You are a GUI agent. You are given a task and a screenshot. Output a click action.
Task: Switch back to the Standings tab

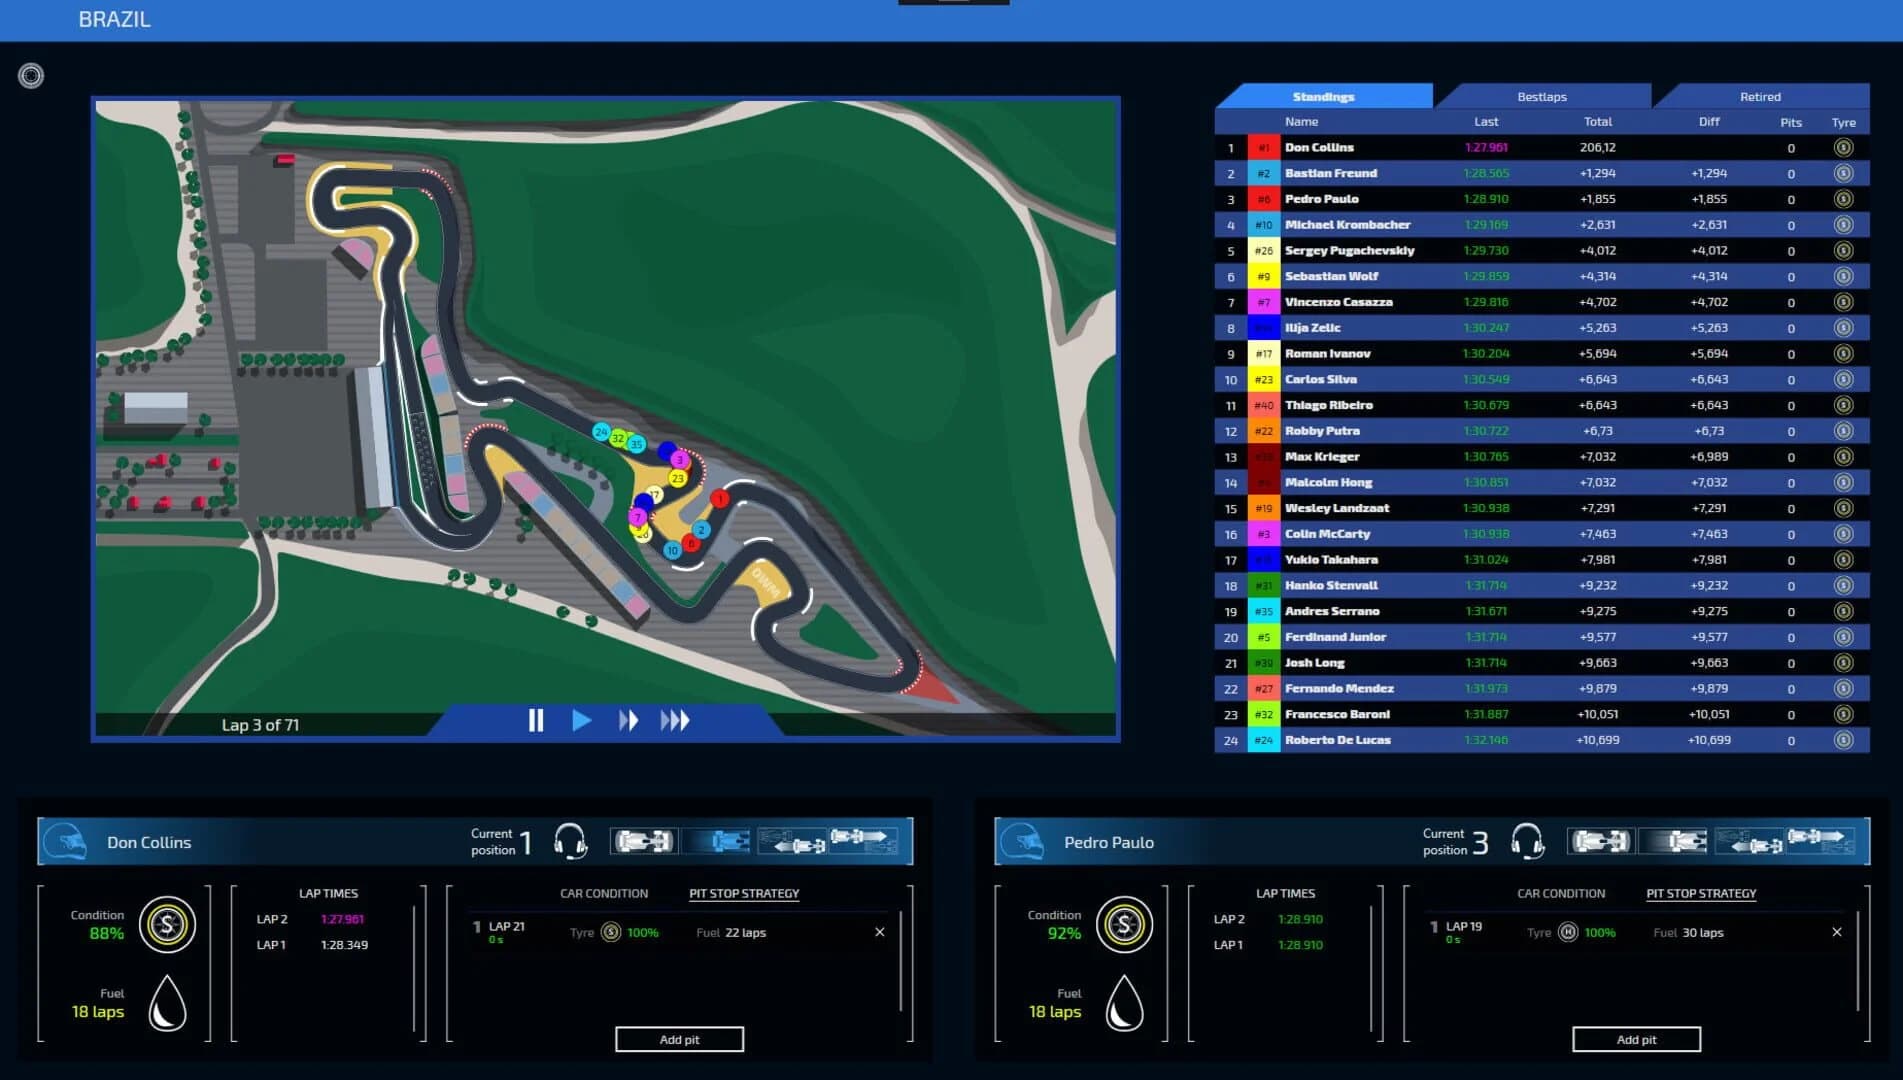pos(1323,96)
